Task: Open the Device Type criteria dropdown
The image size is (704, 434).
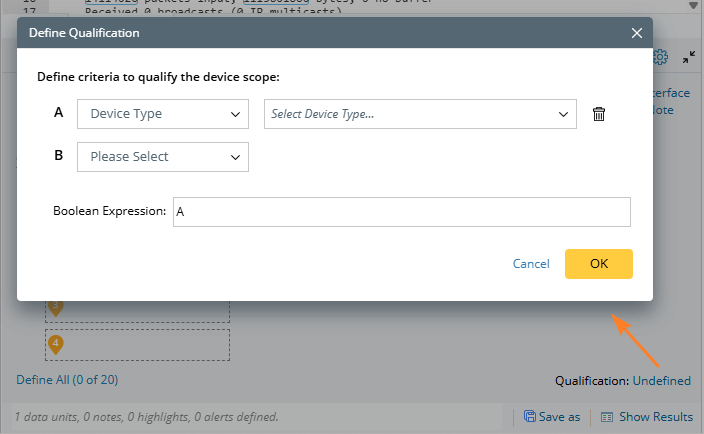Action: 163,114
